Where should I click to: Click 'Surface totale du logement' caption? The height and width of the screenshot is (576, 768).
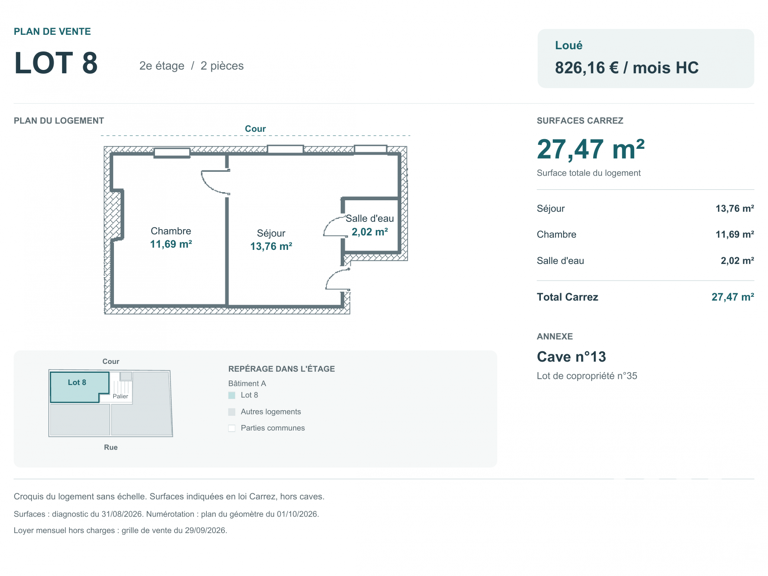coord(589,173)
